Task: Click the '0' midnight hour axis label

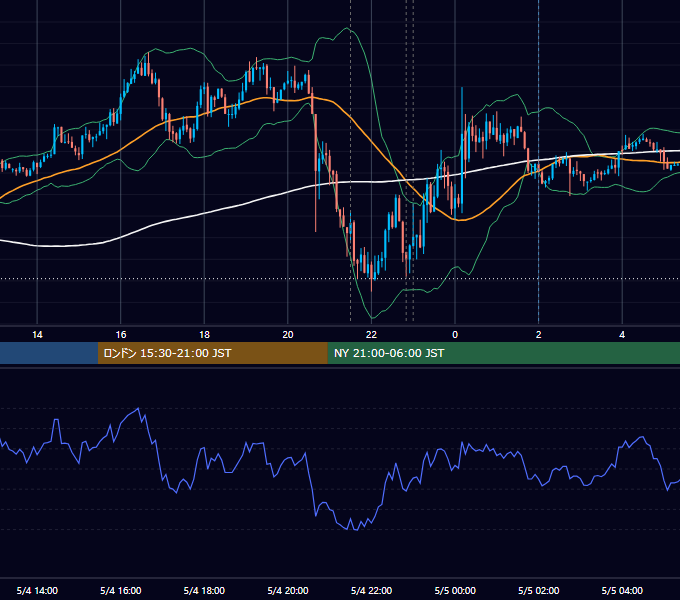Action: pyautogui.click(x=455, y=335)
